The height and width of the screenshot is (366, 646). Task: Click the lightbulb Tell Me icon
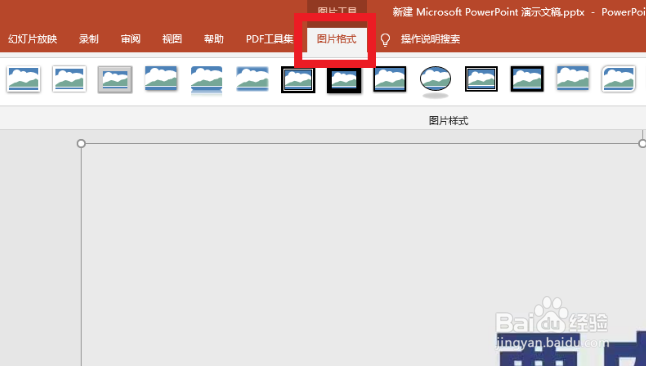click(385, 40)
